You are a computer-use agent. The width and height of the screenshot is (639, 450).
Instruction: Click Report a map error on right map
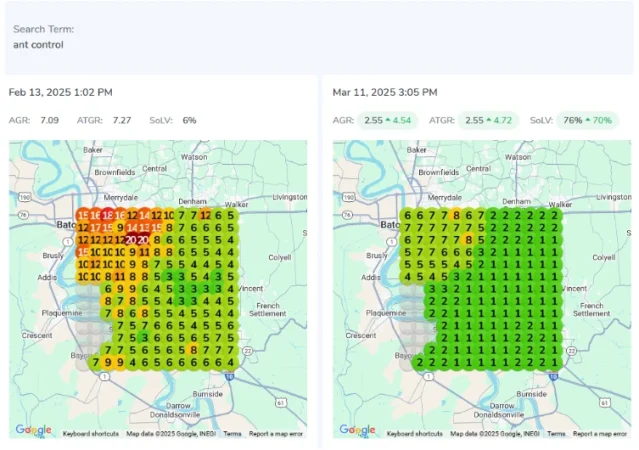[600, 434]
